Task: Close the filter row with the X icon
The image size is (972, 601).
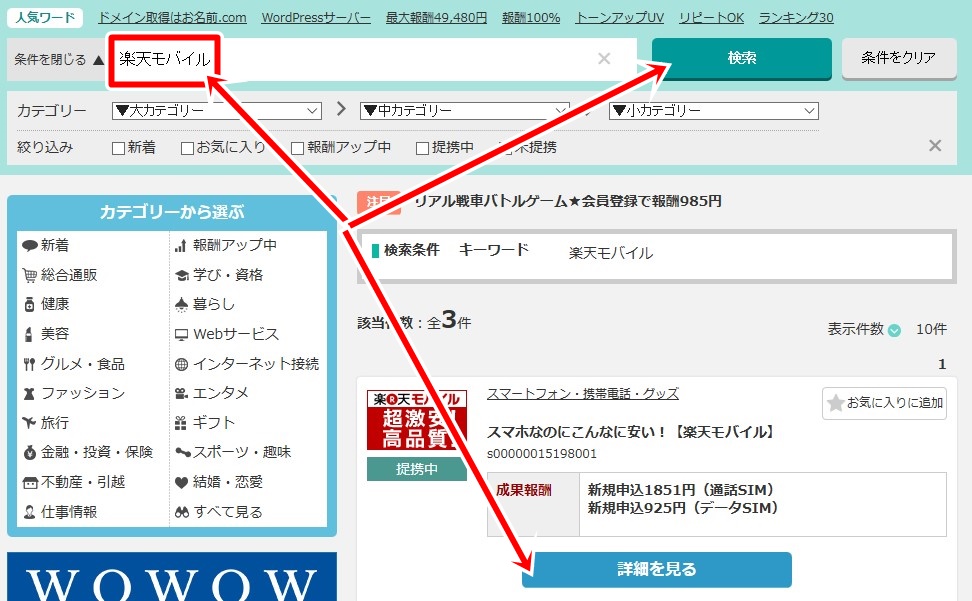Action: 935,146
